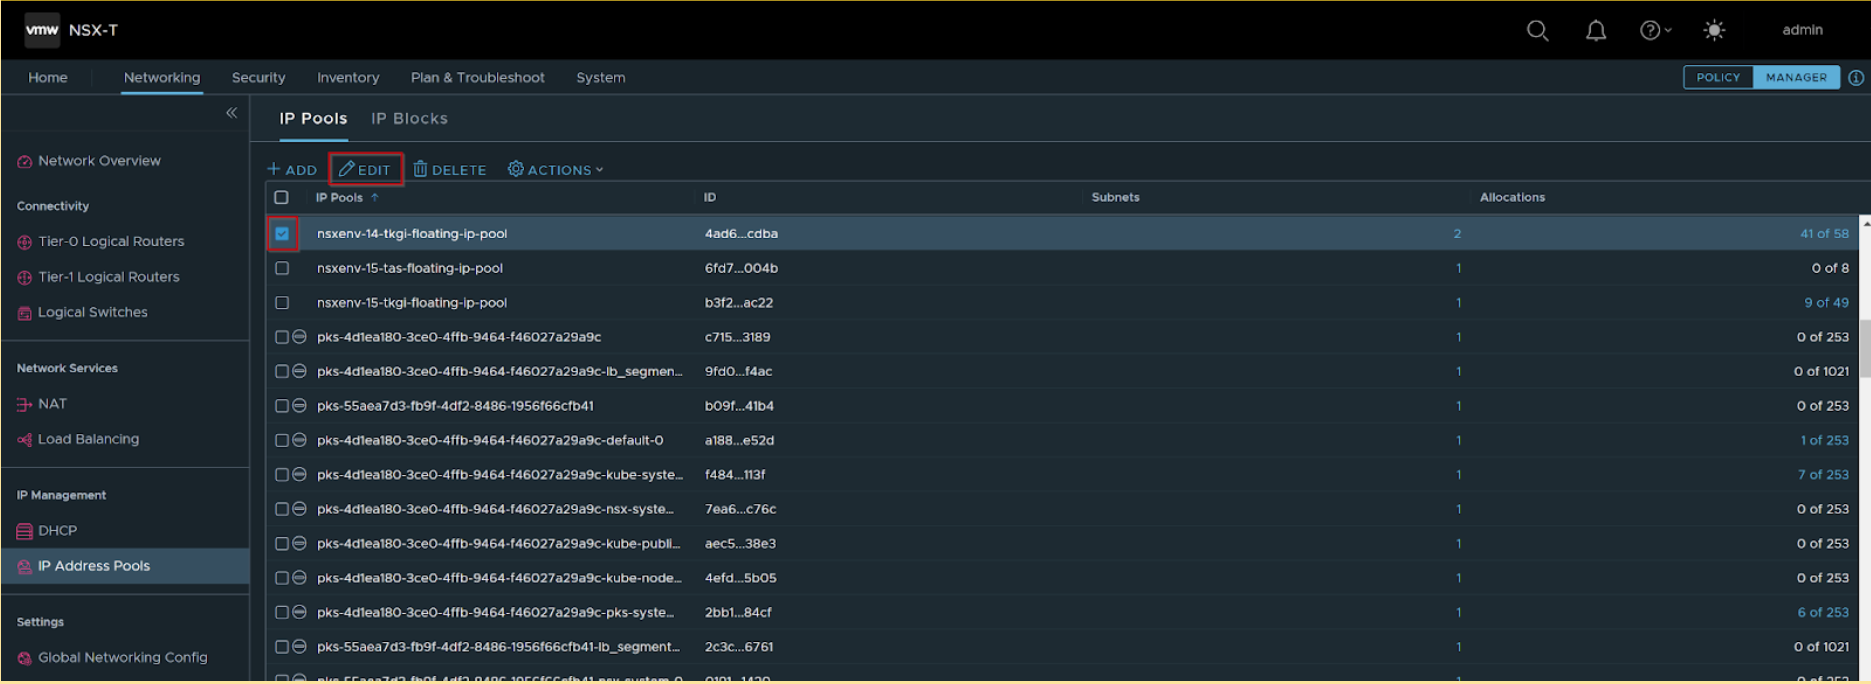Open Network Overview in the sidebar
Image resolution: width=1871 pixels, height=684 pixels.
tap(99, 161)
